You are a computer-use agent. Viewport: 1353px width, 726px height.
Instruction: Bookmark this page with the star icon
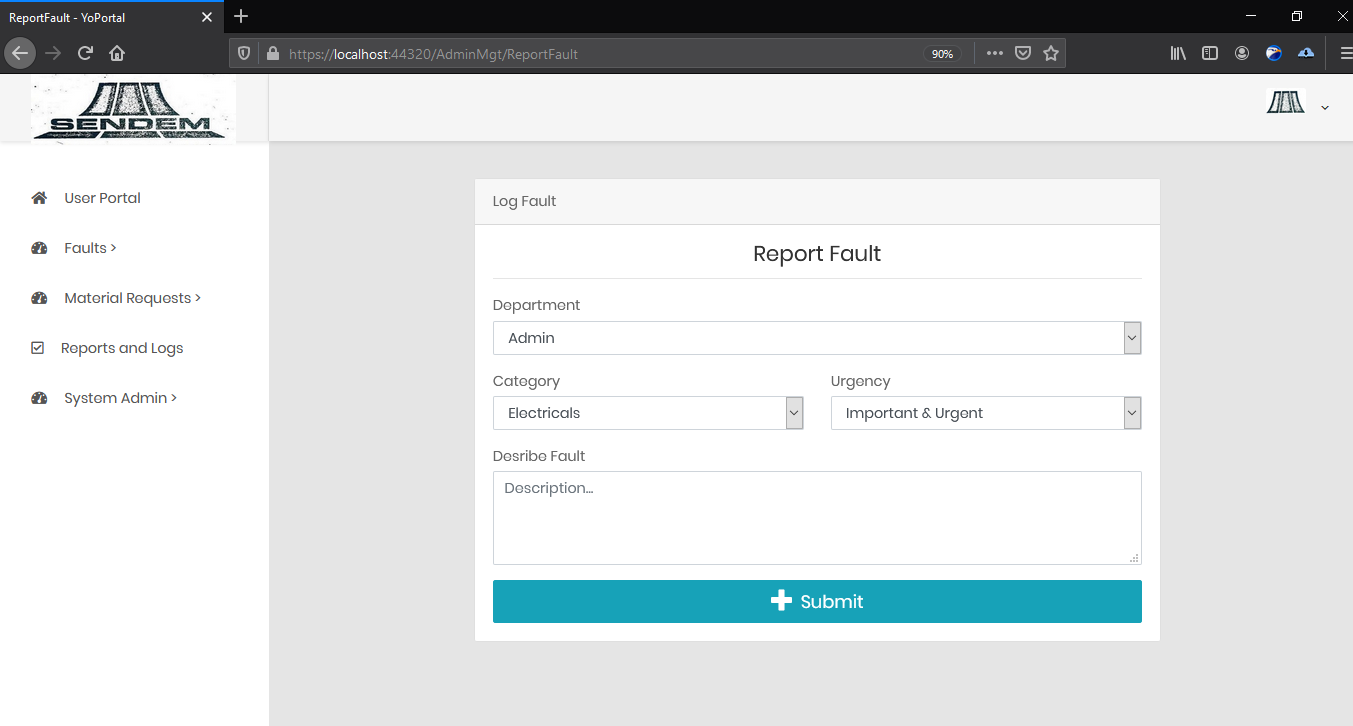[x=1051, y=54]
